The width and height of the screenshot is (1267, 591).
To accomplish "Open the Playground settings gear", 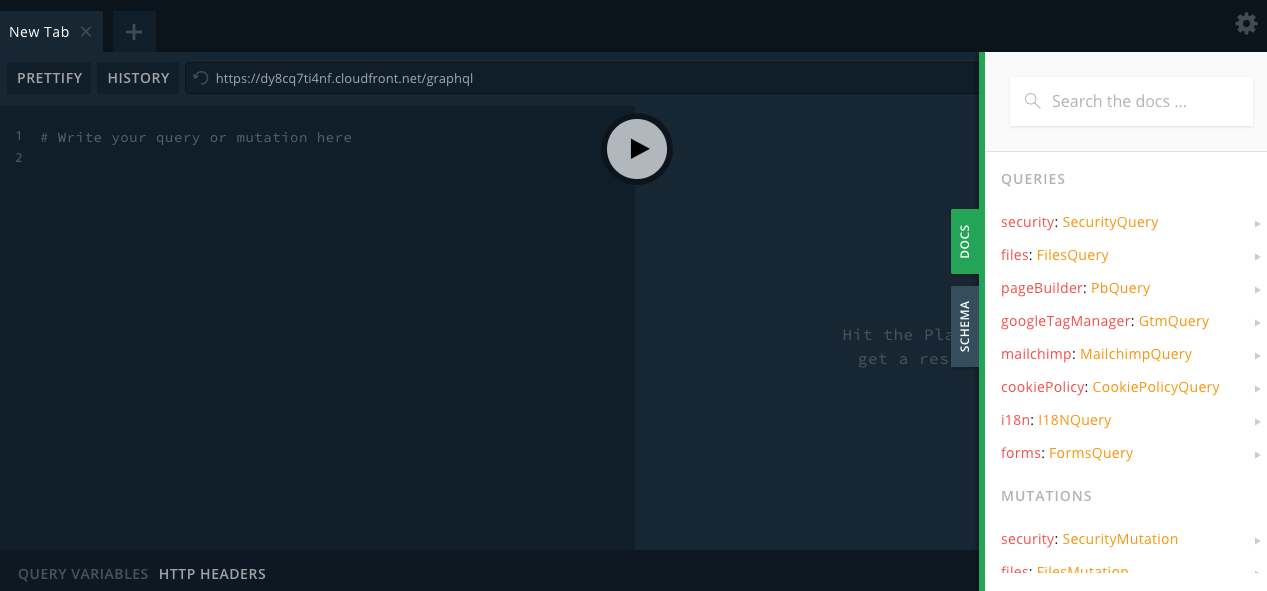I will [1246, 23].
